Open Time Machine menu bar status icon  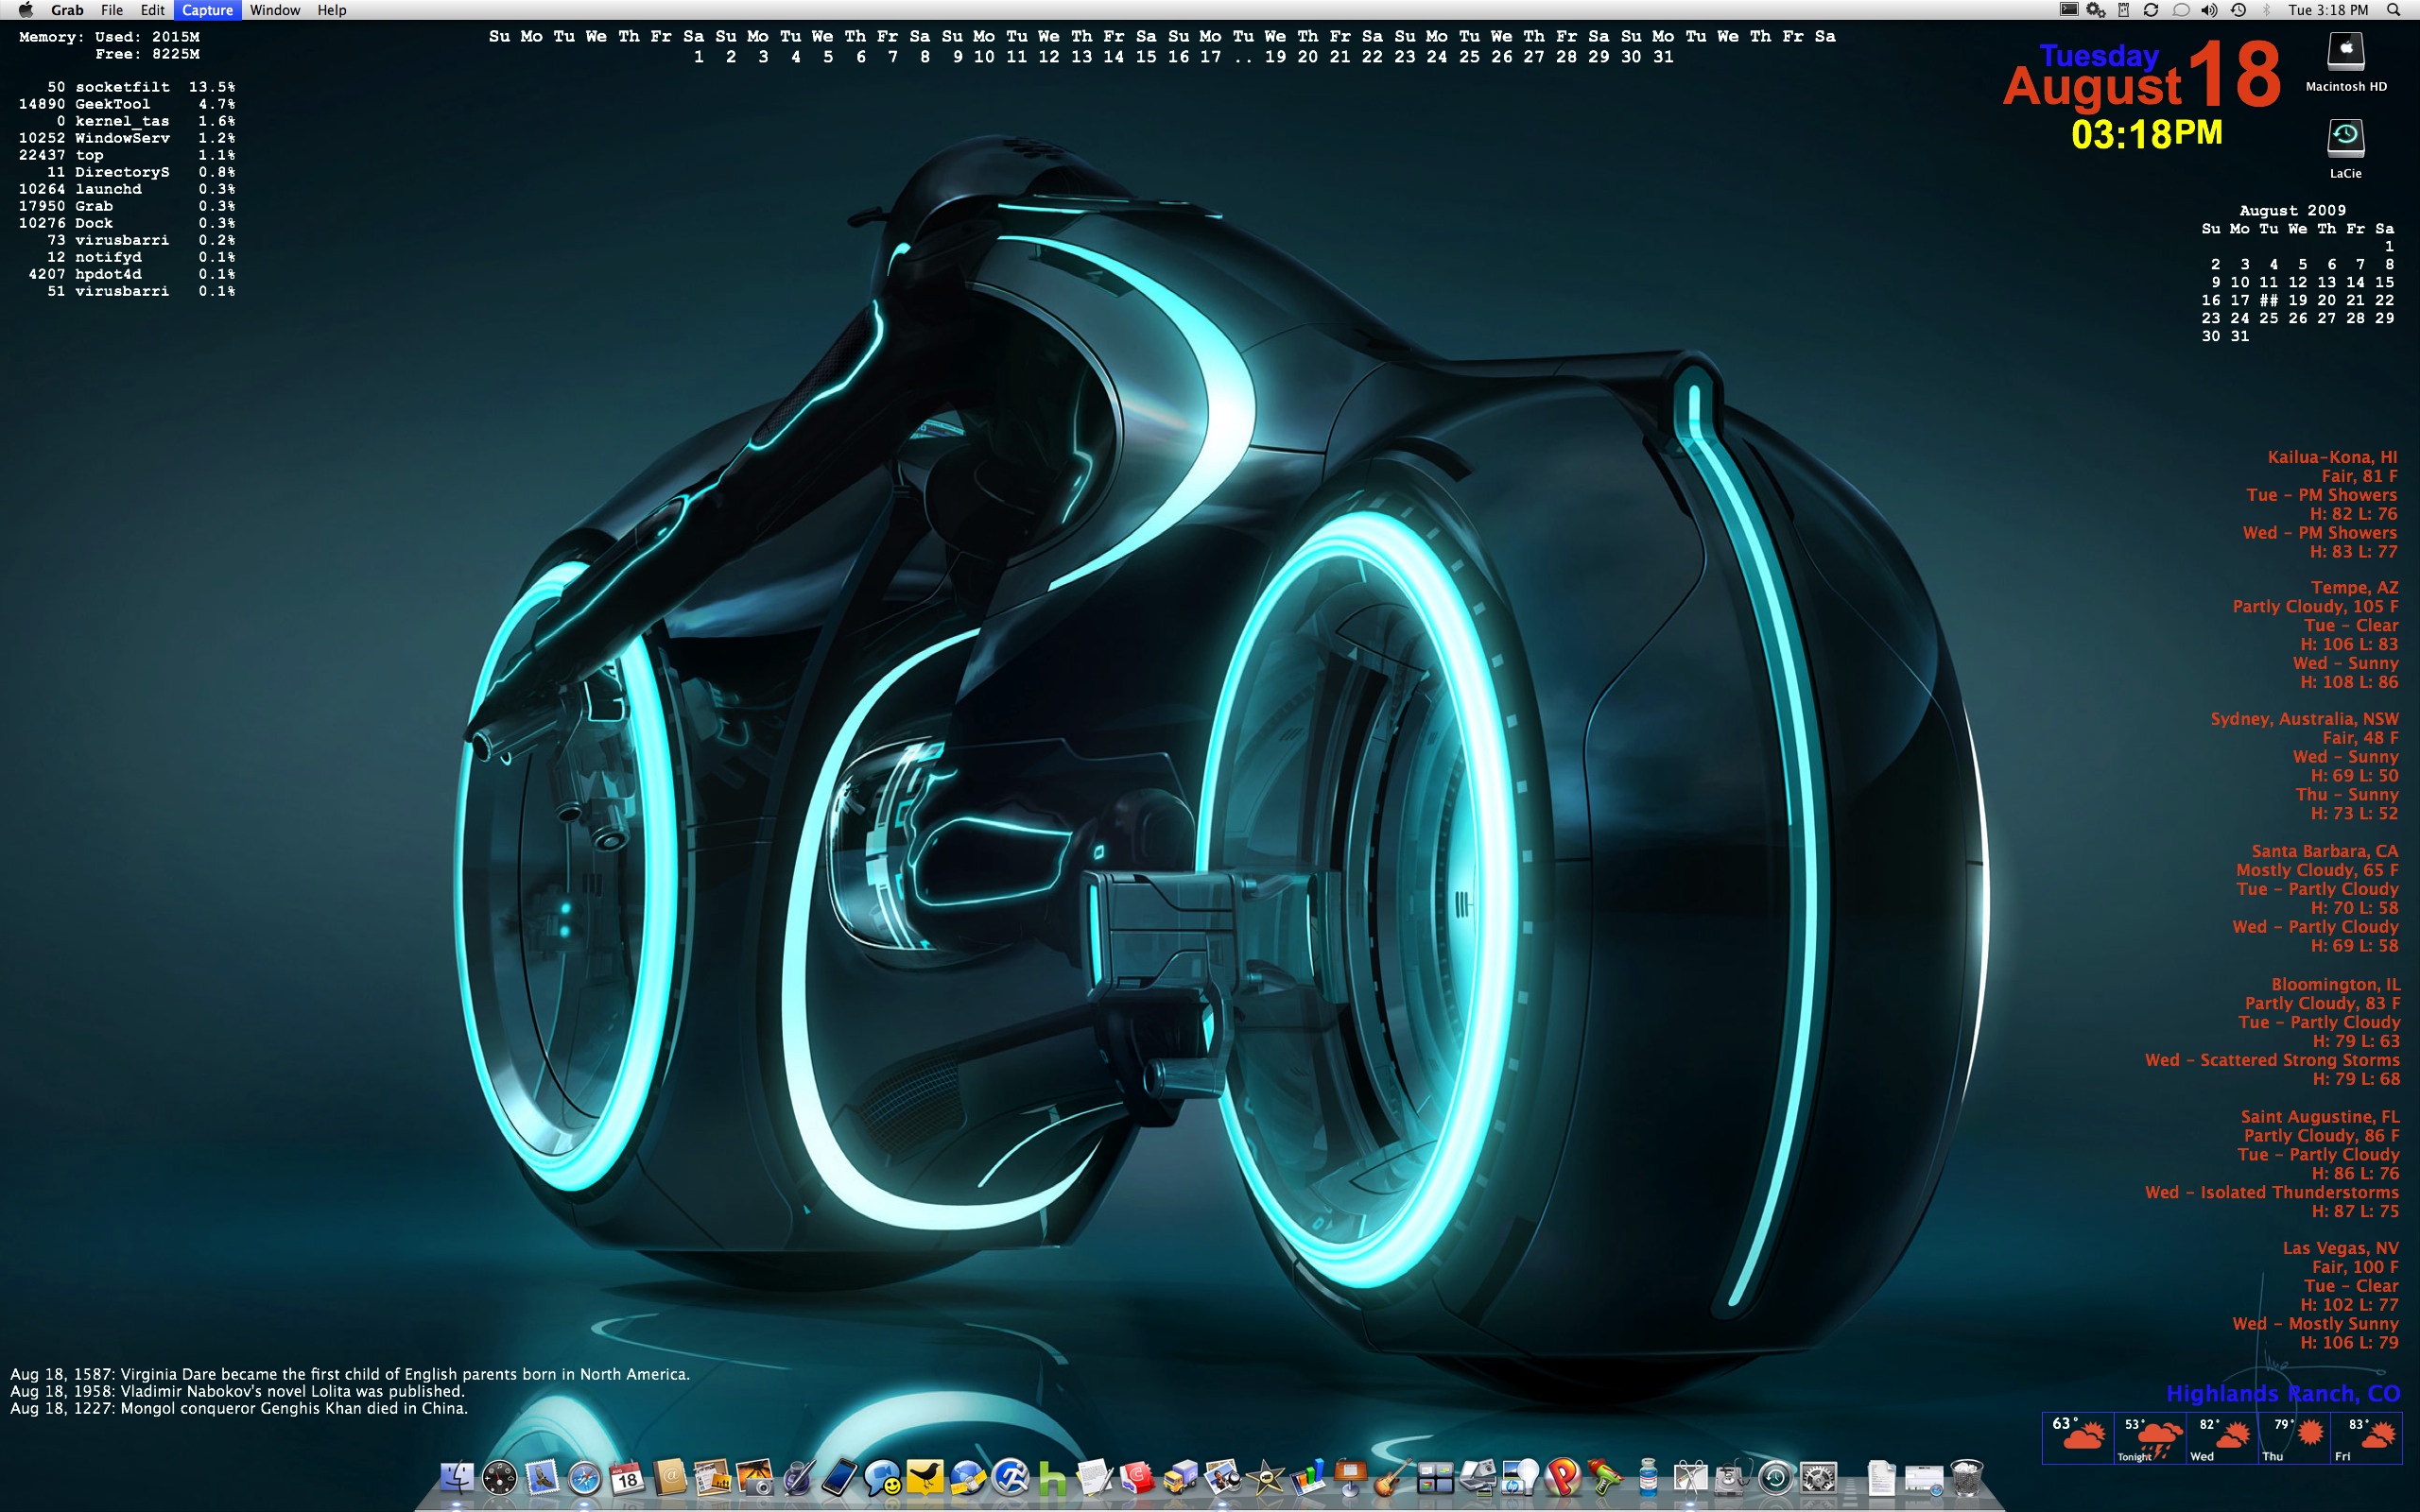(2238, 10)
